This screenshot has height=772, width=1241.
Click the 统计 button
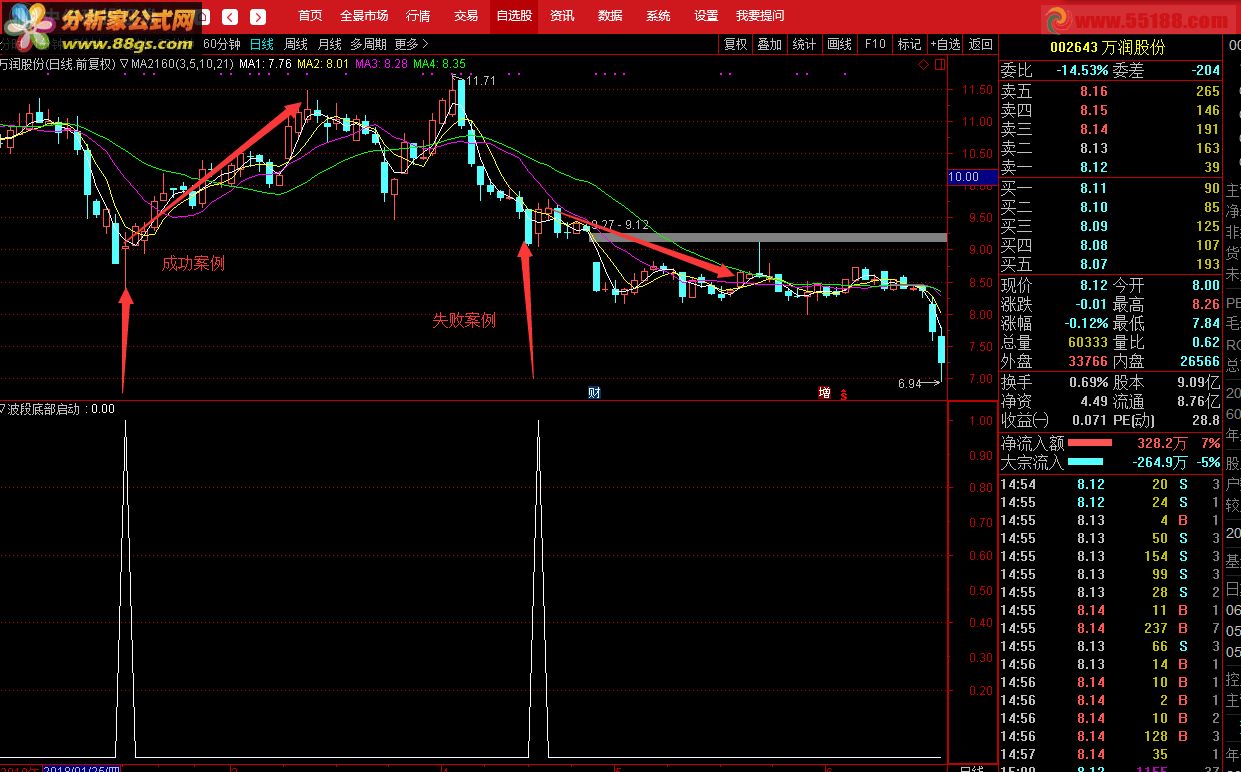(x=804, y=44)
